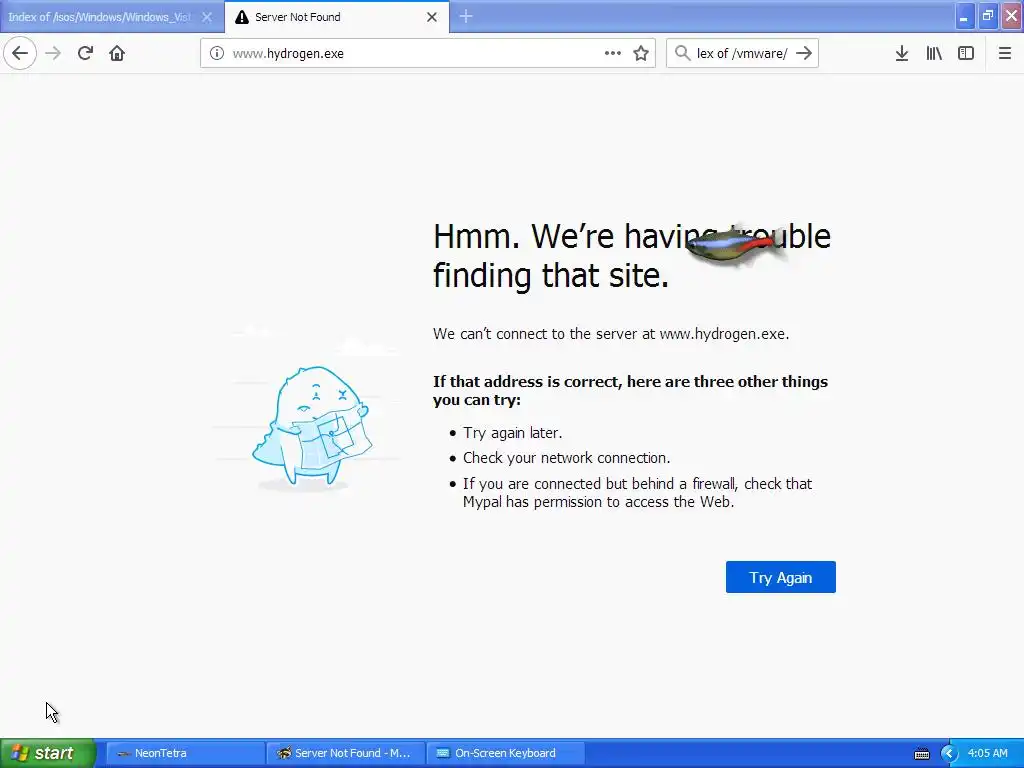Submit search with the arrow button

pos(804,53)
